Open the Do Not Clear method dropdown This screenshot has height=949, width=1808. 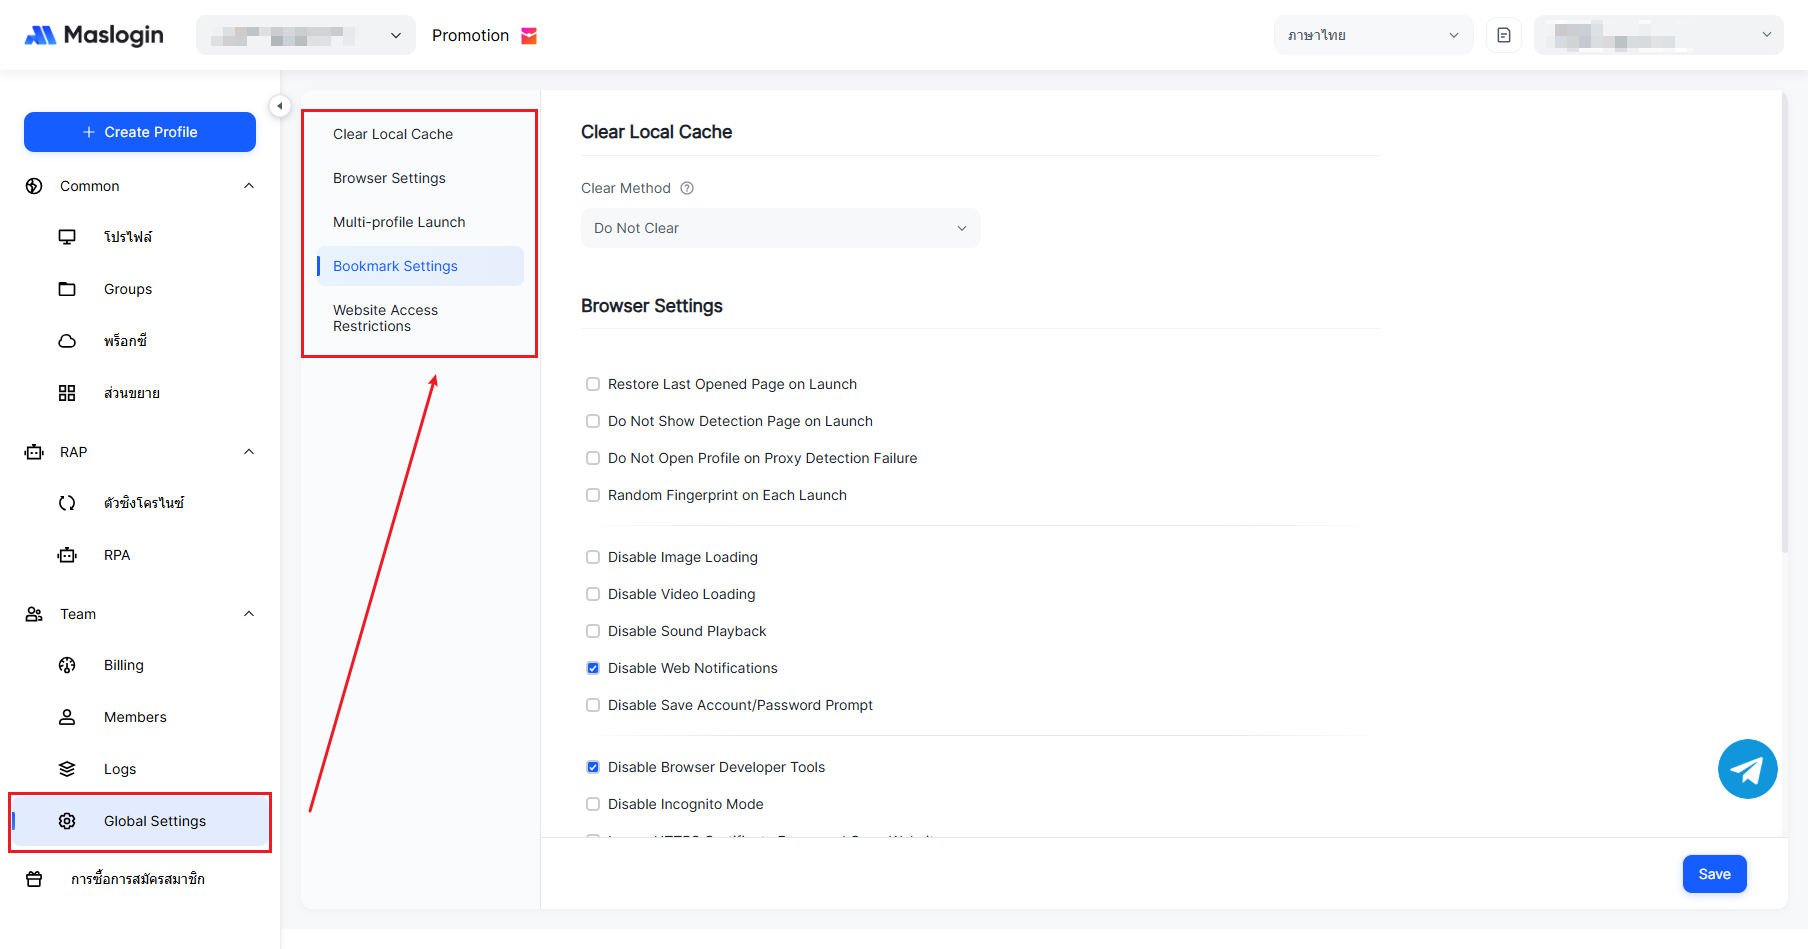pyautogui.click(x=780, y=228)
